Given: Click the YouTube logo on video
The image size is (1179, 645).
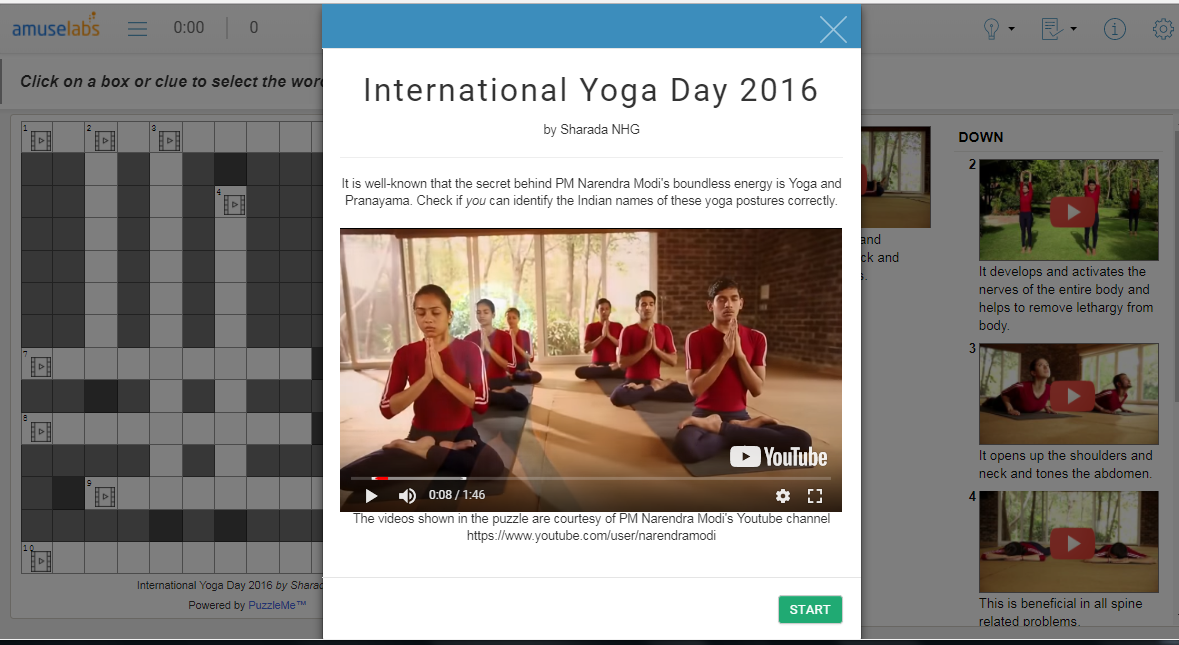Looking at the screenshot, I should point(779,457).
